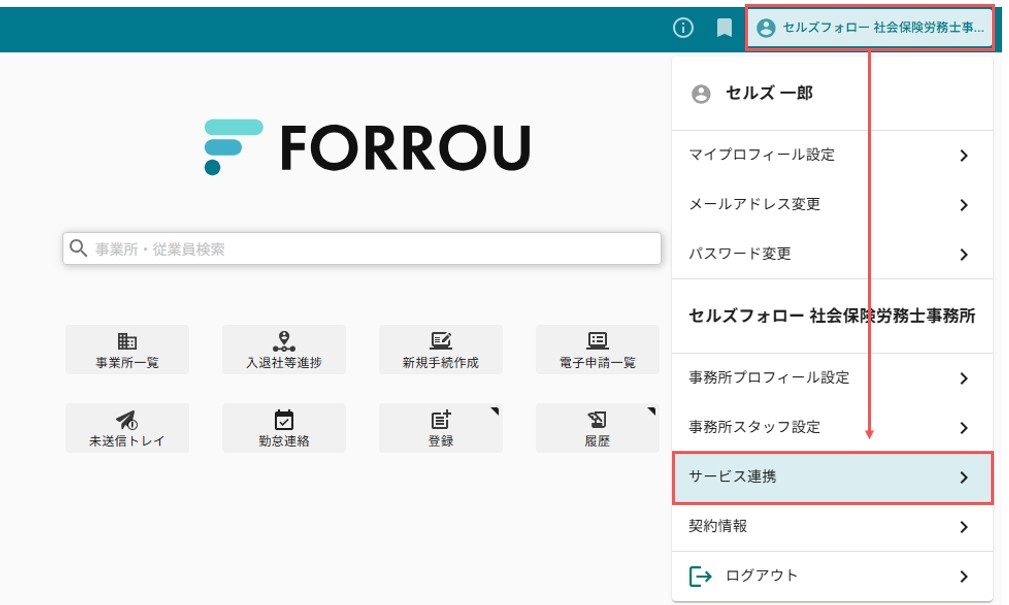Open 新規手続作成 edit icon tile
This screenshot has height=605, width=1009.
click(x=441, y=349)
